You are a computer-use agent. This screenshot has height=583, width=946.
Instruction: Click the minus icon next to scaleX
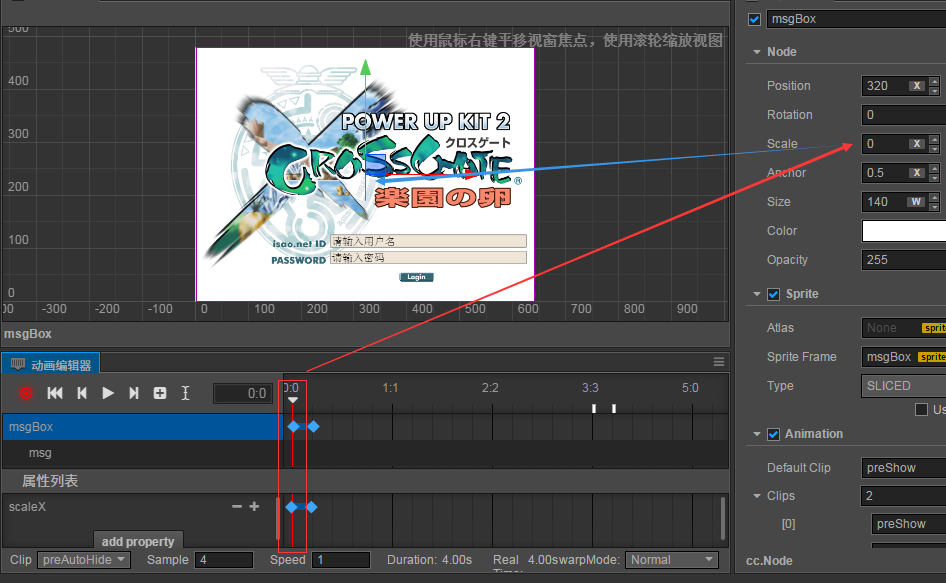237,506
